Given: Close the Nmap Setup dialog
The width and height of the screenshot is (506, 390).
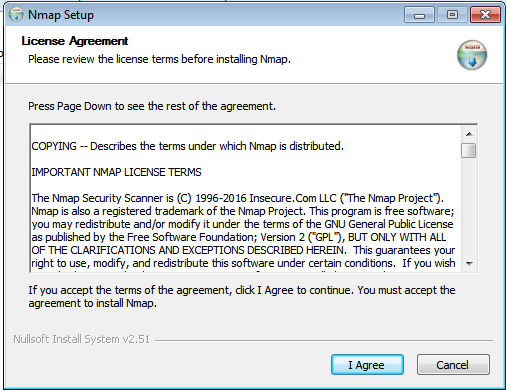Looking at the screenshot, I should [x=485, y=15].
